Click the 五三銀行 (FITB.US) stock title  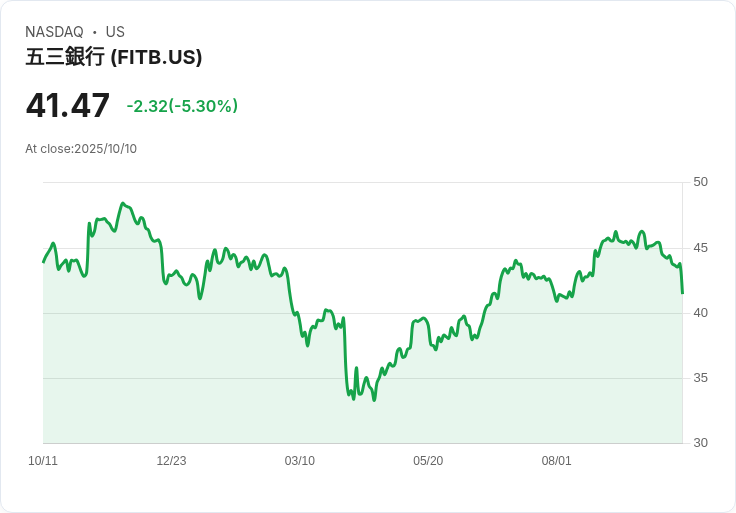point(114,57)
